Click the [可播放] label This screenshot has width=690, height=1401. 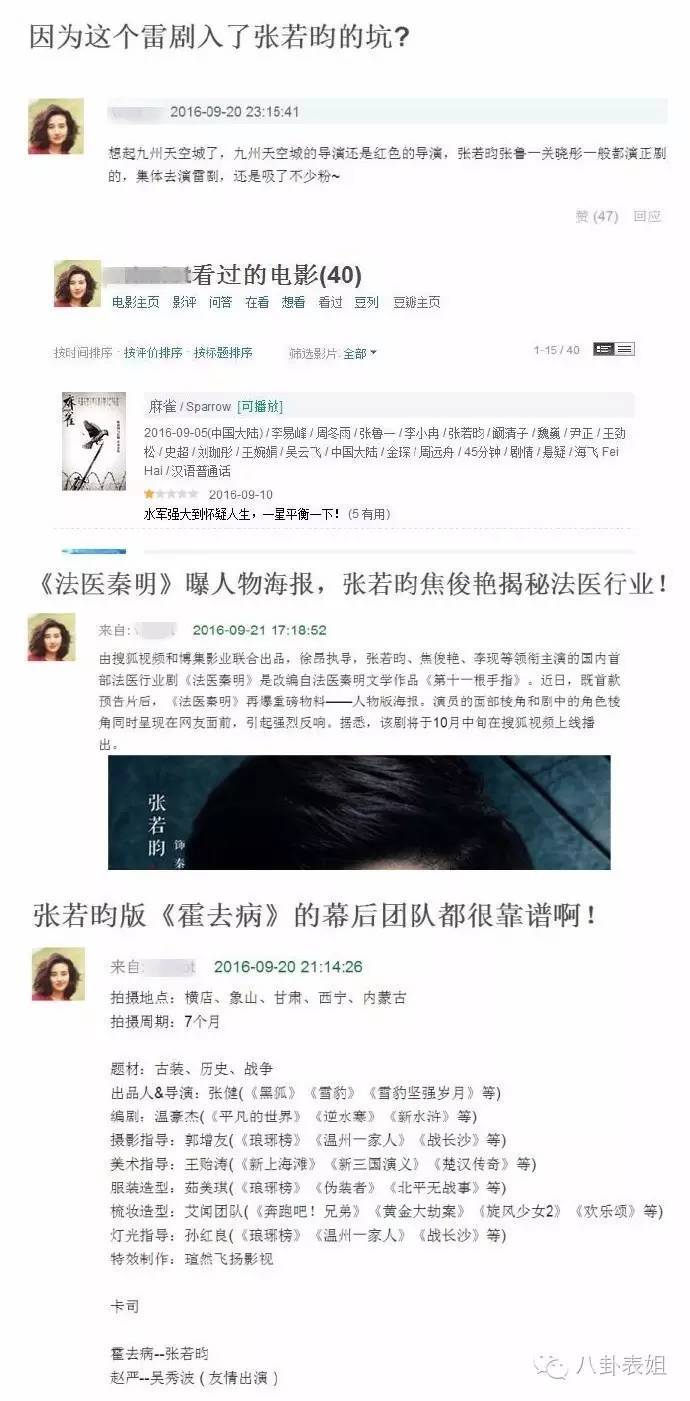click(x=260, y=407)
